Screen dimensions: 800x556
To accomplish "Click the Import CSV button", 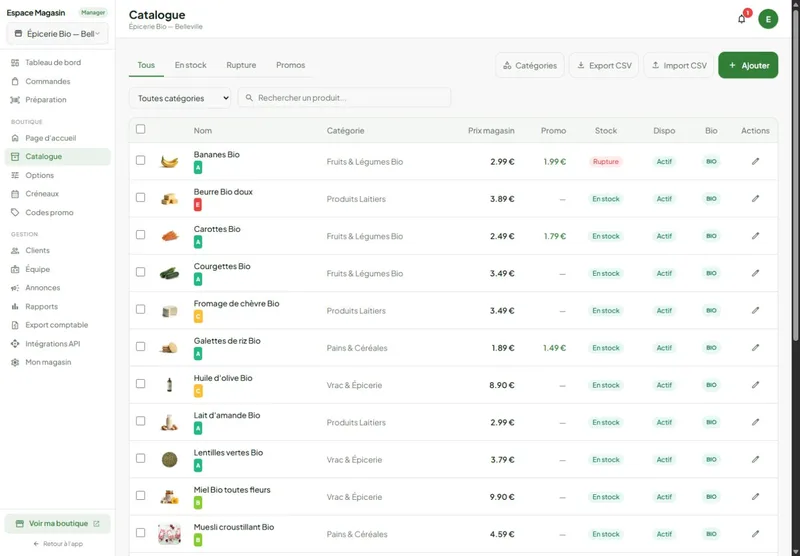I will click(679, 65).
